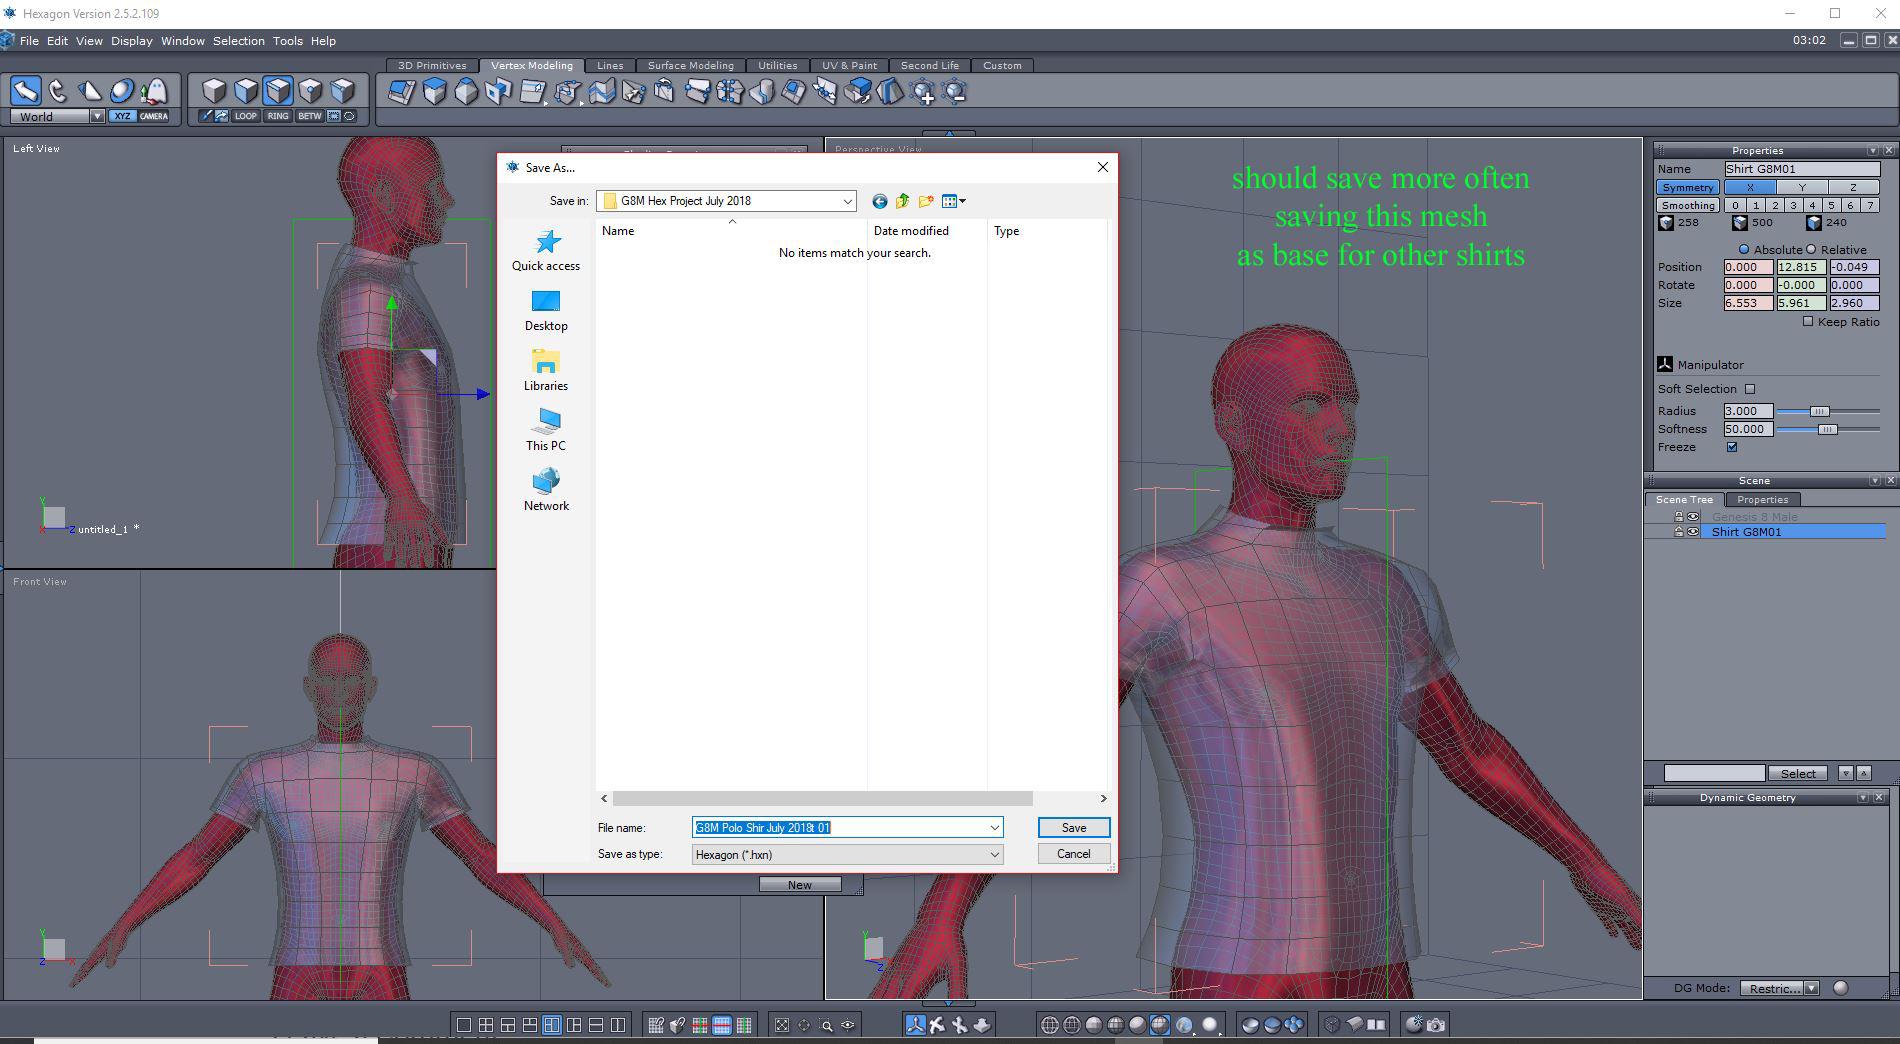Switch to 3D Primitives tab
The image size is (1900, 1044).
432,65
